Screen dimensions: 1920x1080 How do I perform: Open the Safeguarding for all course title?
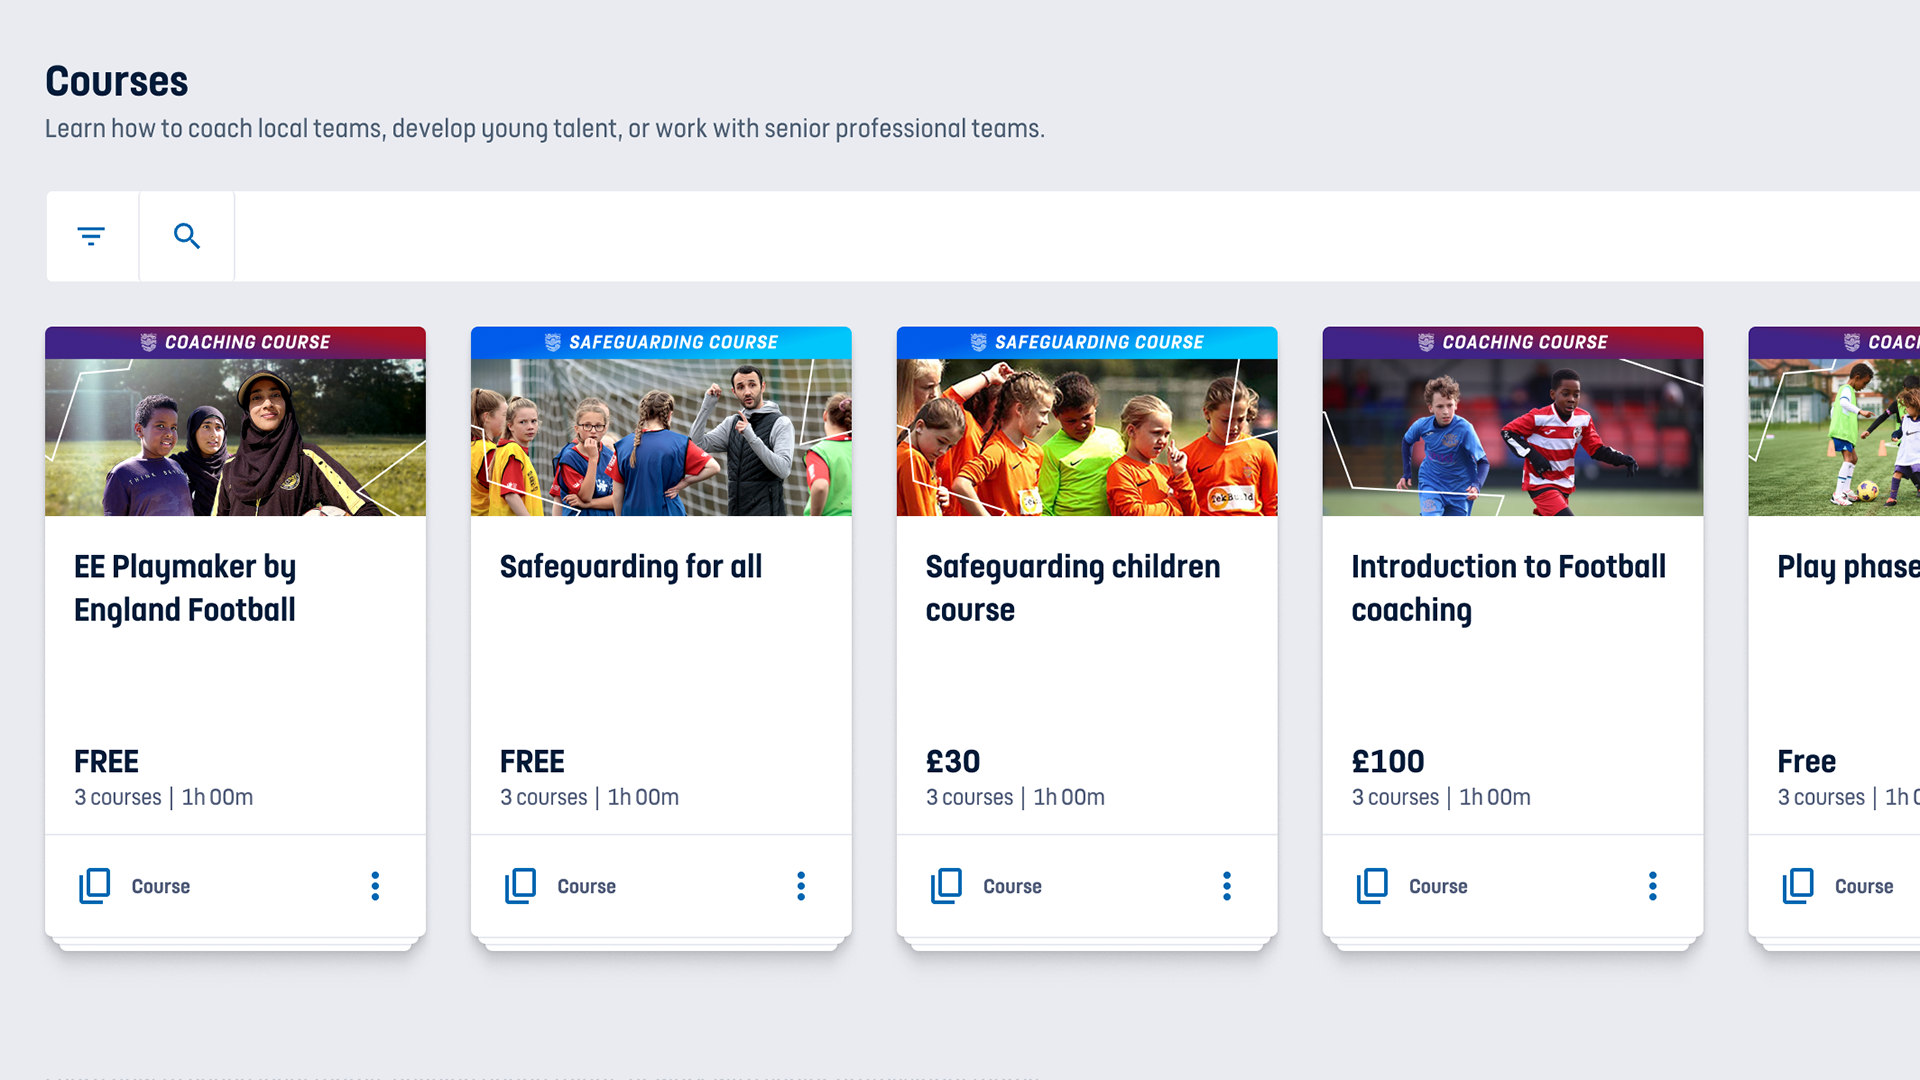pos(631,567)
